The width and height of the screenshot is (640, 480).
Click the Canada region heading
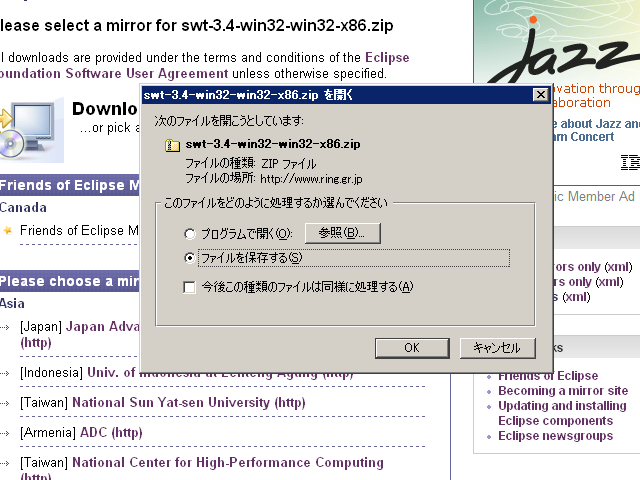pyautogui.click(x=23, y=207)
